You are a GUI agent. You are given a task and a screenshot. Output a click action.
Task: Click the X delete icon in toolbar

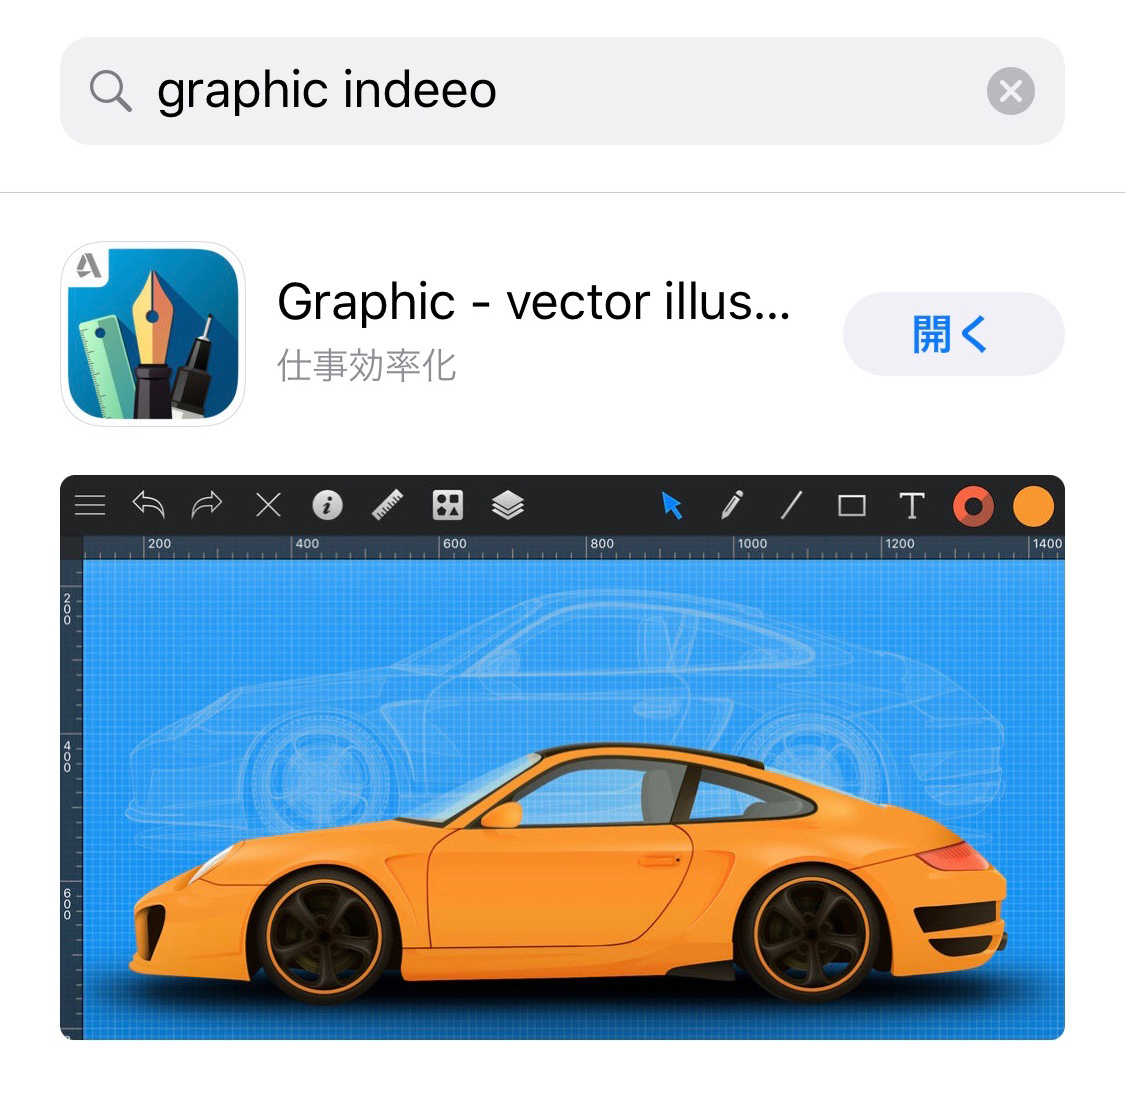tap(268, 505)
